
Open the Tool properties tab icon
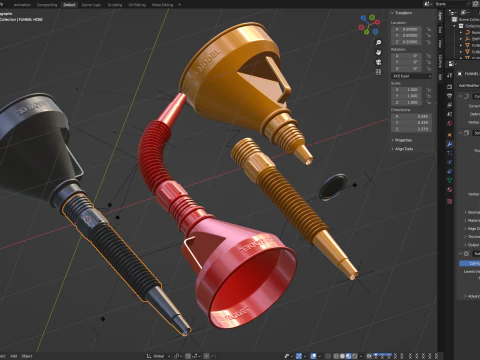click(x=449, y=75)
